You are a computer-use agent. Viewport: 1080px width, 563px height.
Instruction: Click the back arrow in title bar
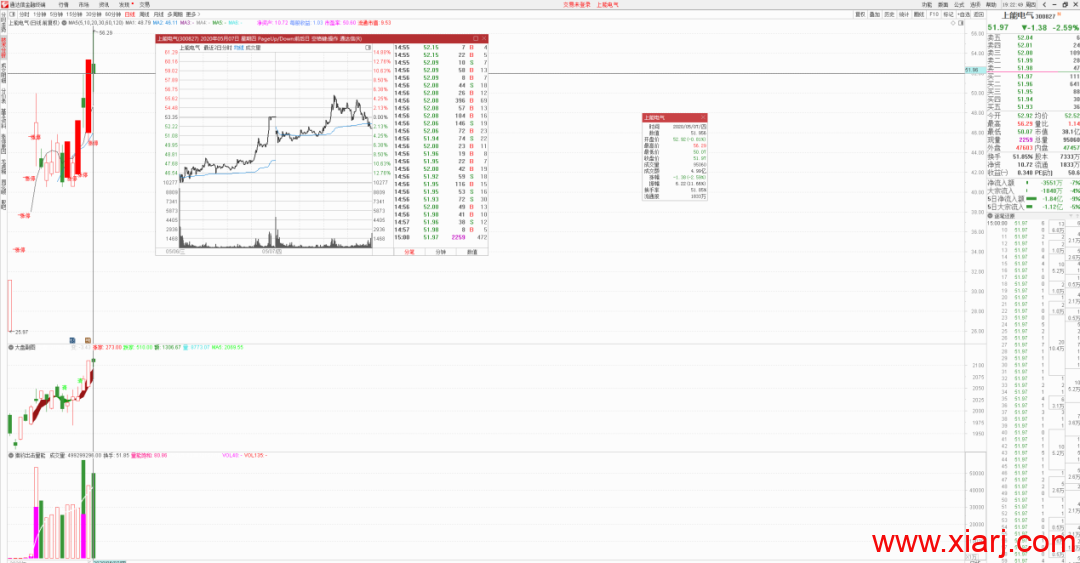(x=1044, y=4)
